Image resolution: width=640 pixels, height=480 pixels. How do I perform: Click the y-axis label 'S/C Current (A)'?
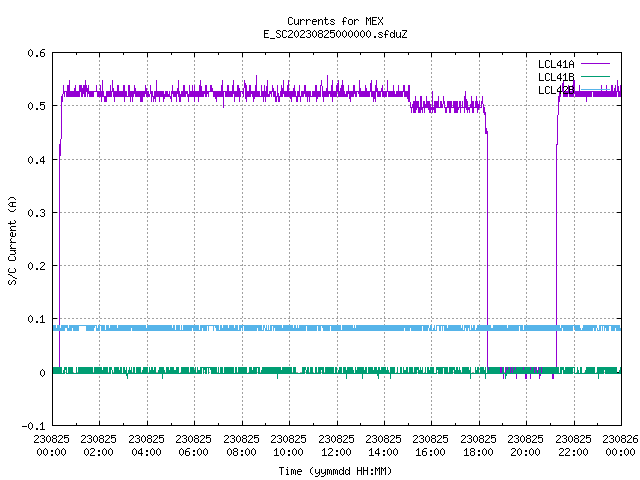pyautogui.click(x=13, y=240)
